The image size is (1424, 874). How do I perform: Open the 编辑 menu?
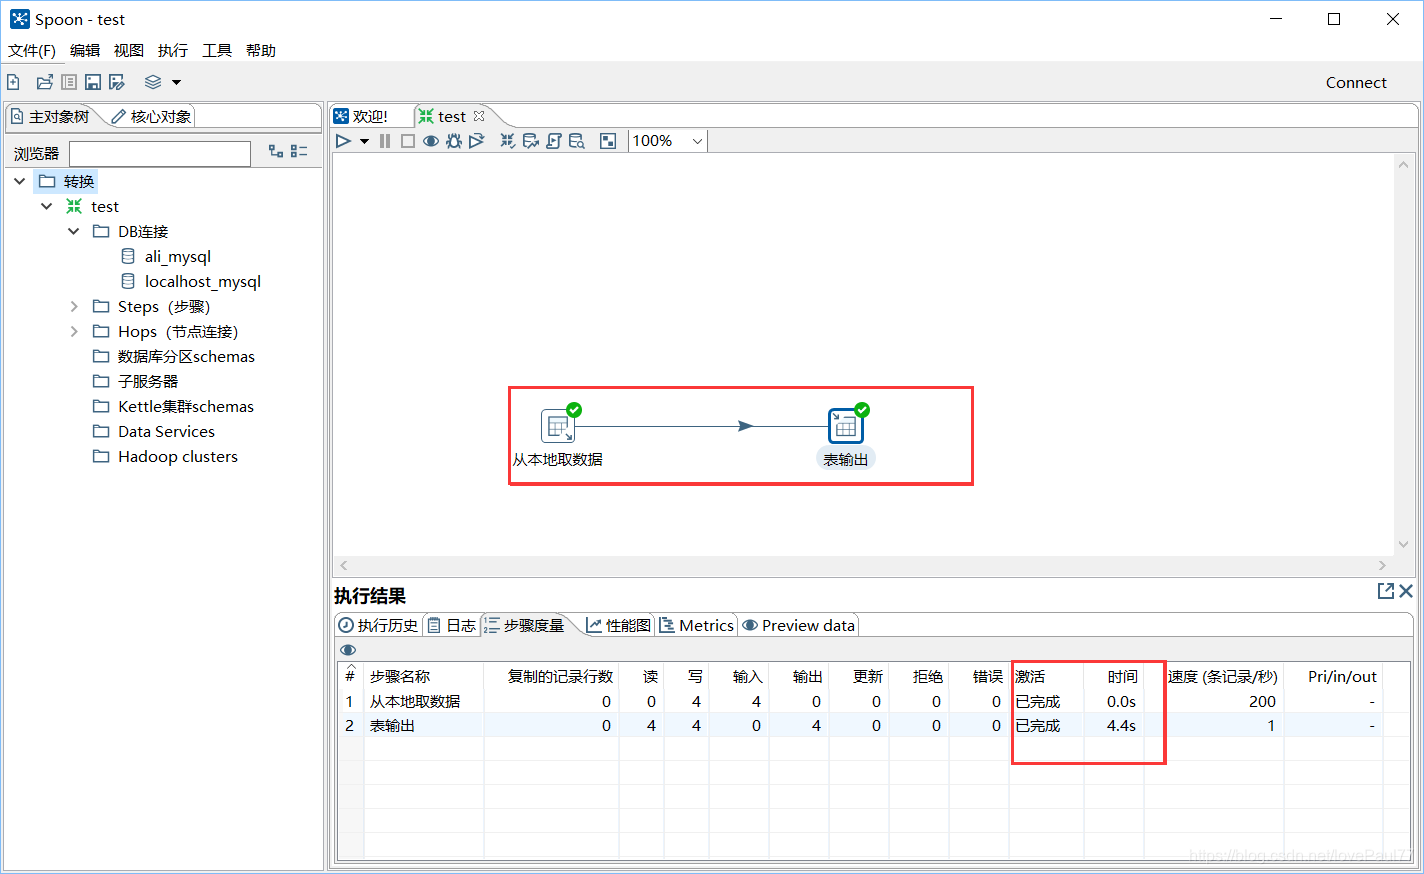tap(85, 50)
